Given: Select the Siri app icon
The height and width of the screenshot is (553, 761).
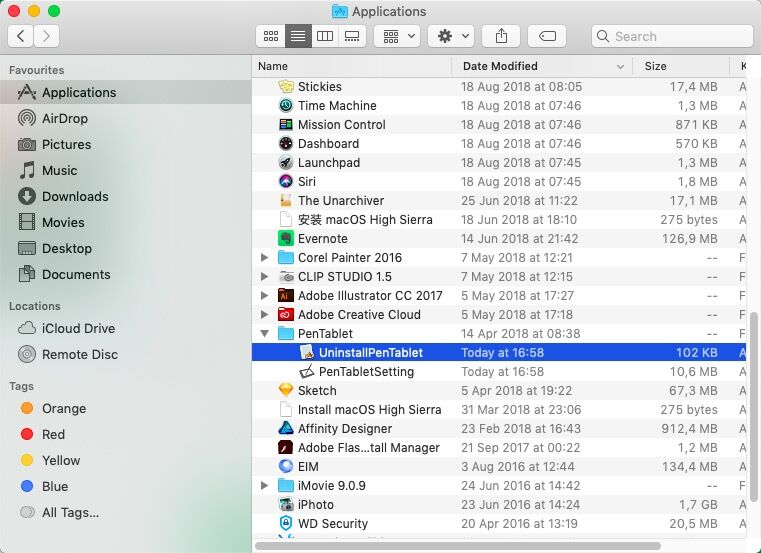Looking at the screenshot, I should tap(286, 181).
